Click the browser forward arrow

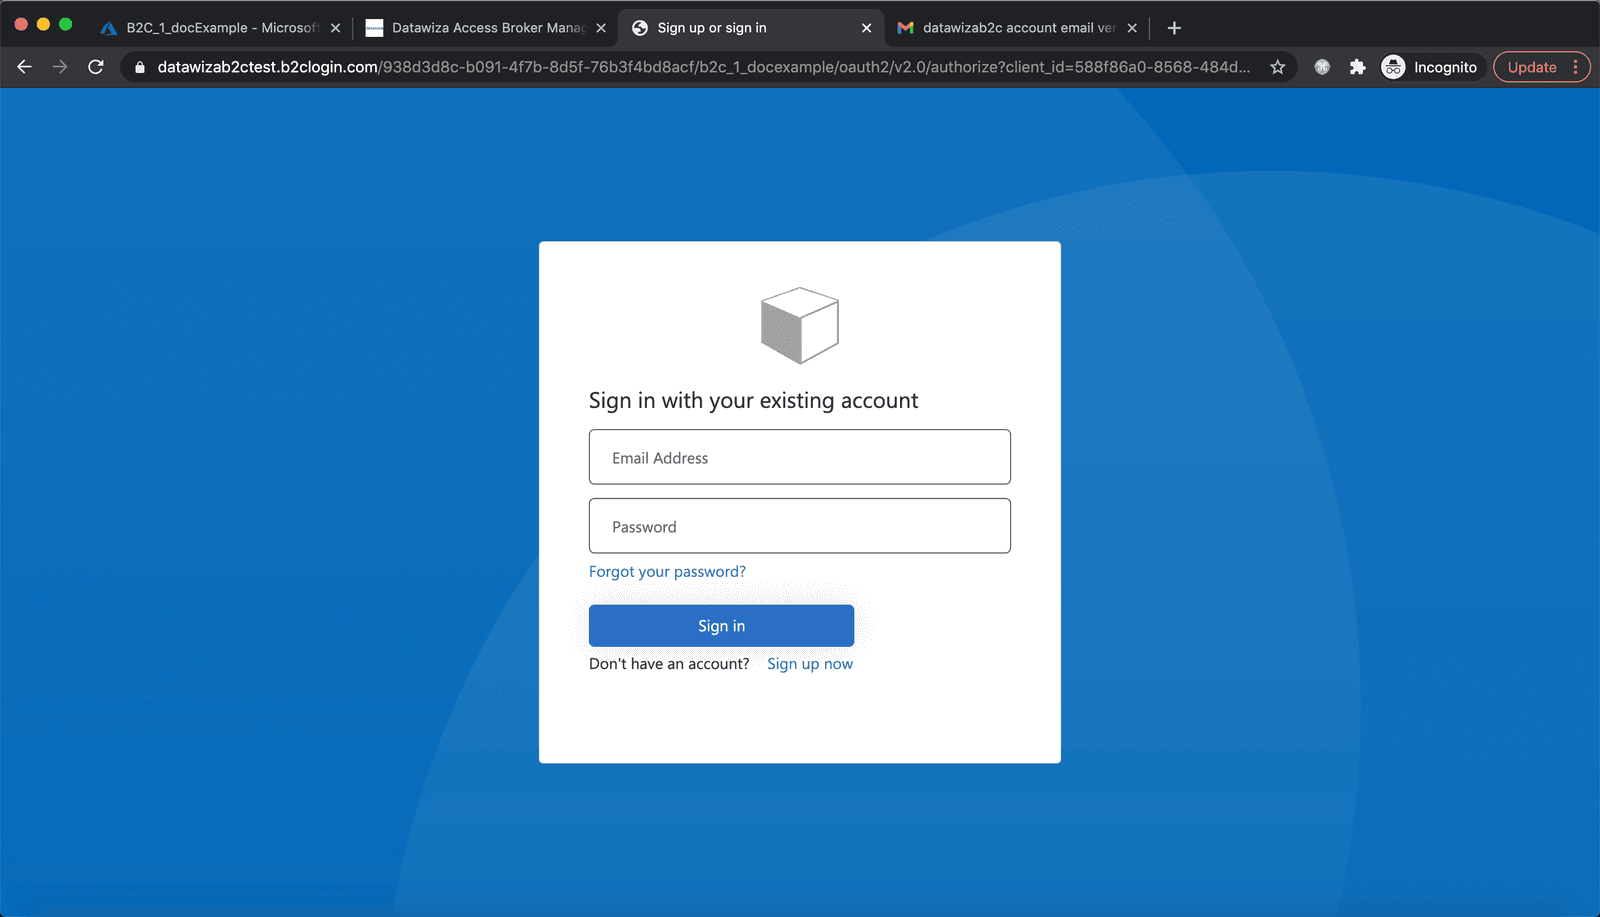click(60, 67)
